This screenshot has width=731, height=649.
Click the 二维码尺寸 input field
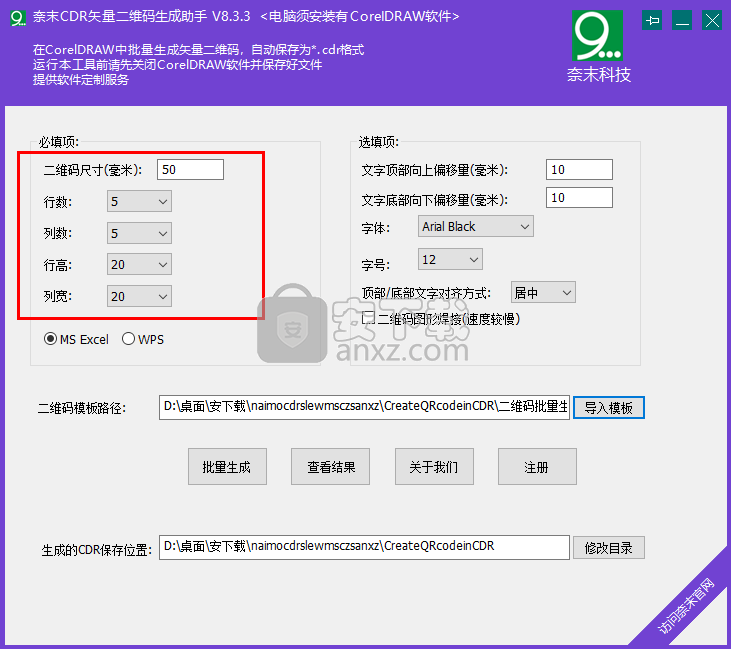tap(190, 170)
